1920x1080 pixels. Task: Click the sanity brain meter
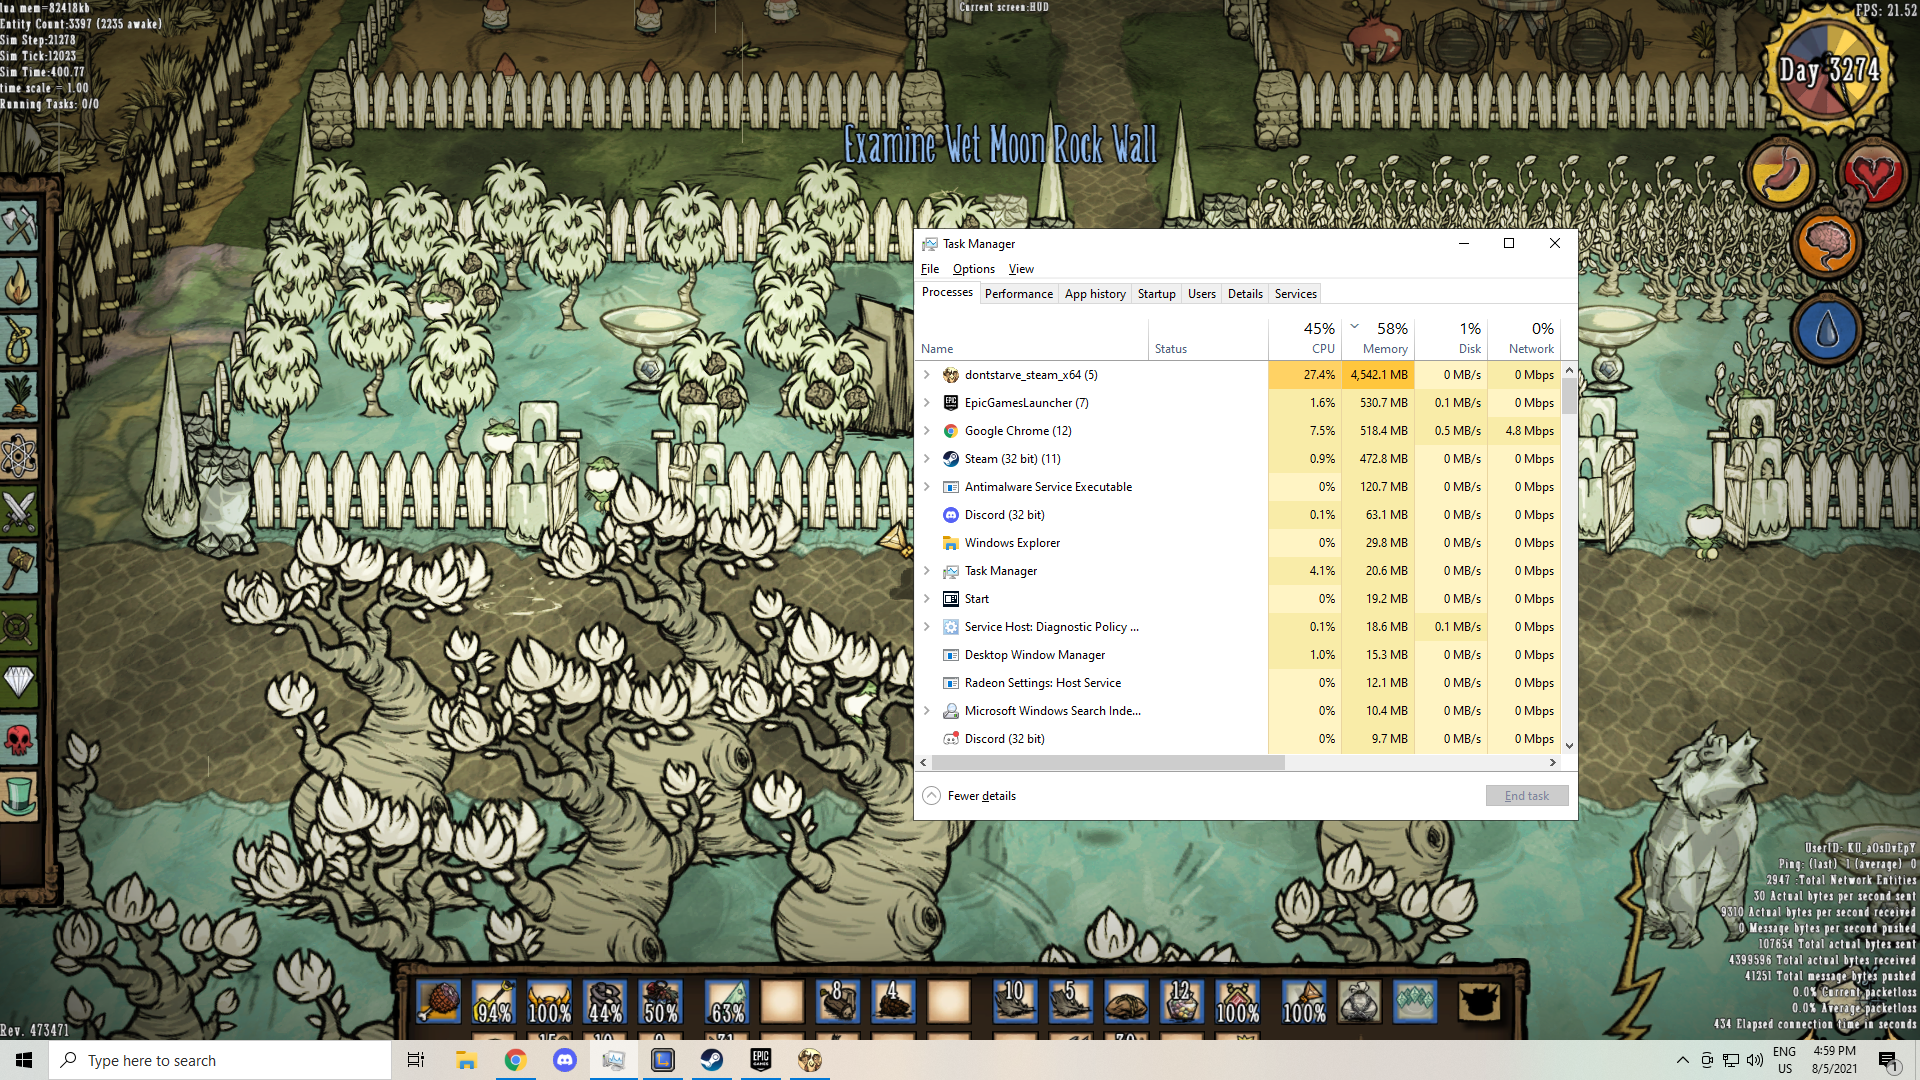(1827, 245)
